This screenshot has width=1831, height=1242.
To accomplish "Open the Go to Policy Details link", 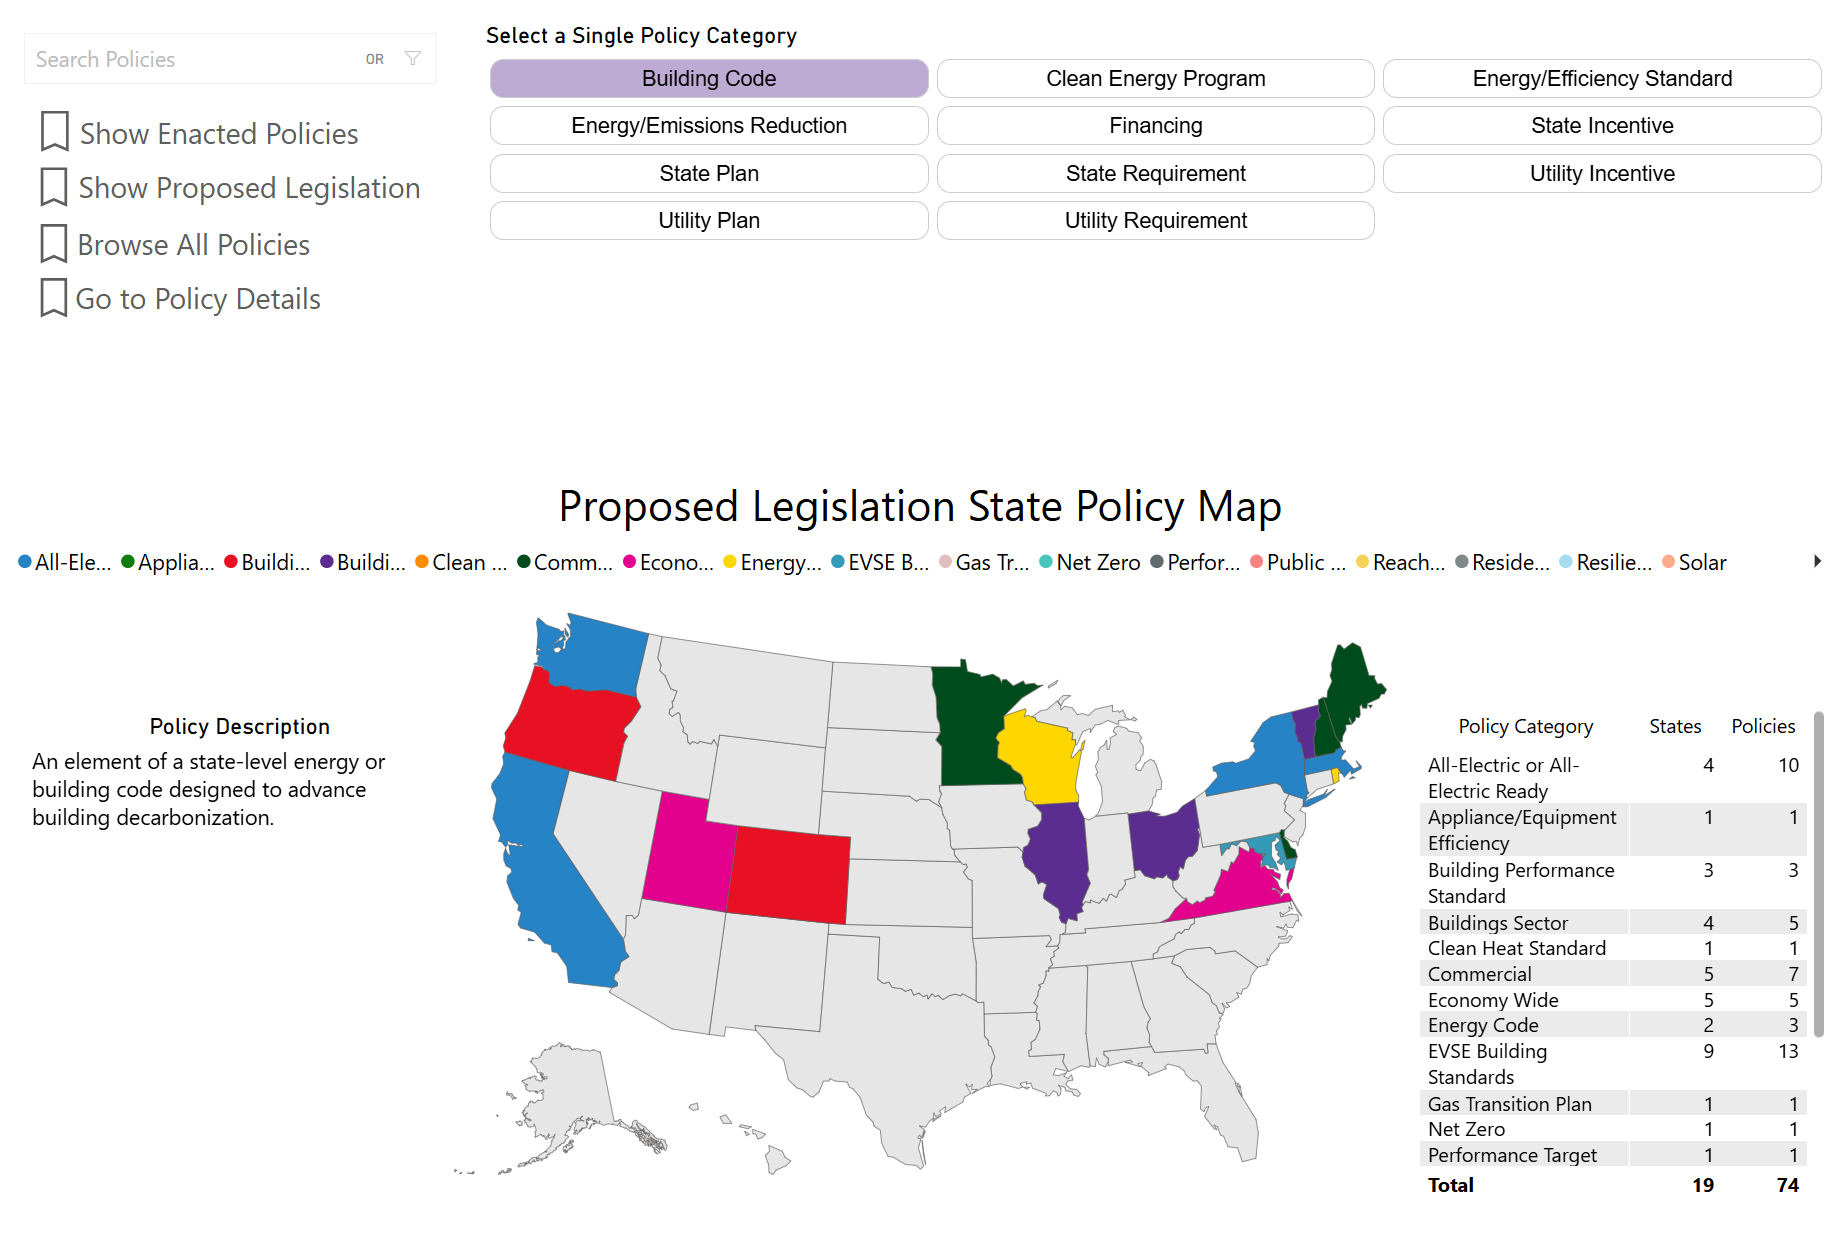I will 198,299.
